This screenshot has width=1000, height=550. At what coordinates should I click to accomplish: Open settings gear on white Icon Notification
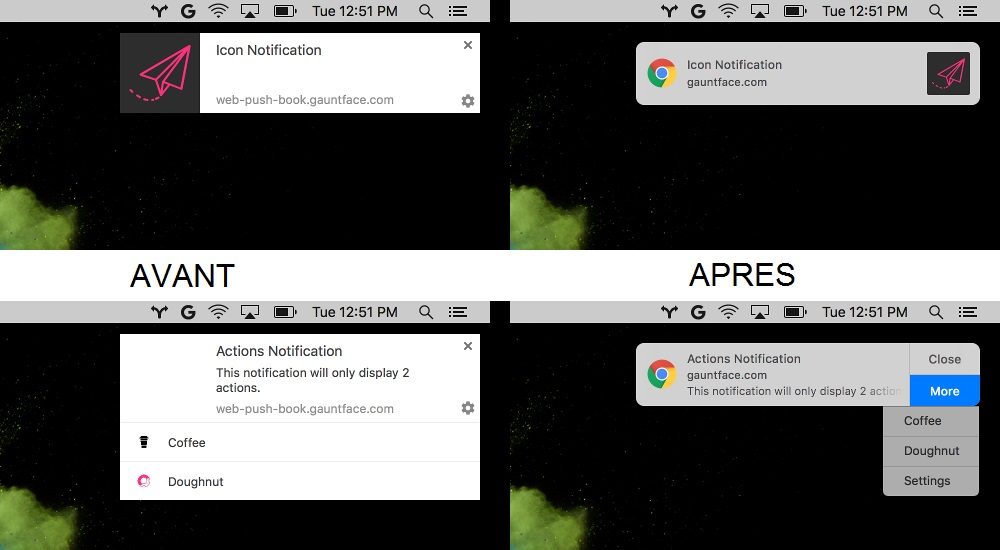tap(467, 101)
